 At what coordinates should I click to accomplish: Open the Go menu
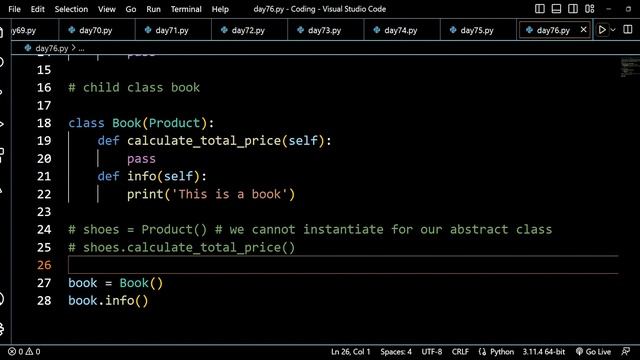tap(131, 9)
